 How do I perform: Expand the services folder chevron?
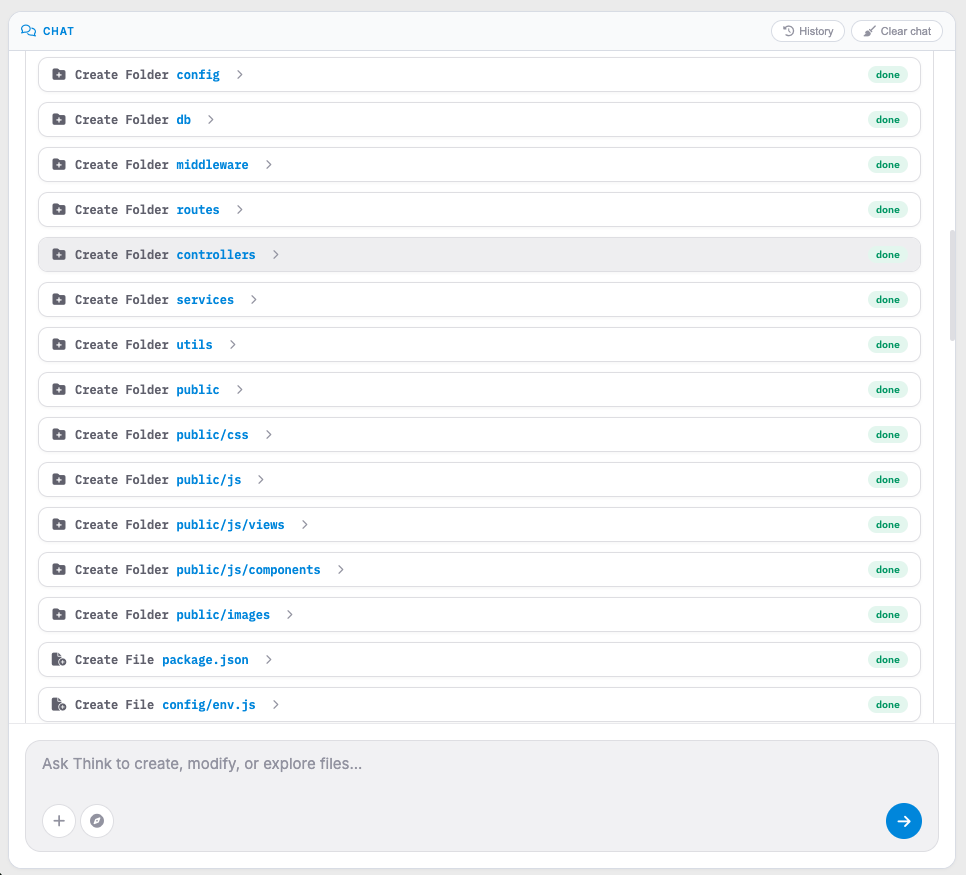coord(254,299)
